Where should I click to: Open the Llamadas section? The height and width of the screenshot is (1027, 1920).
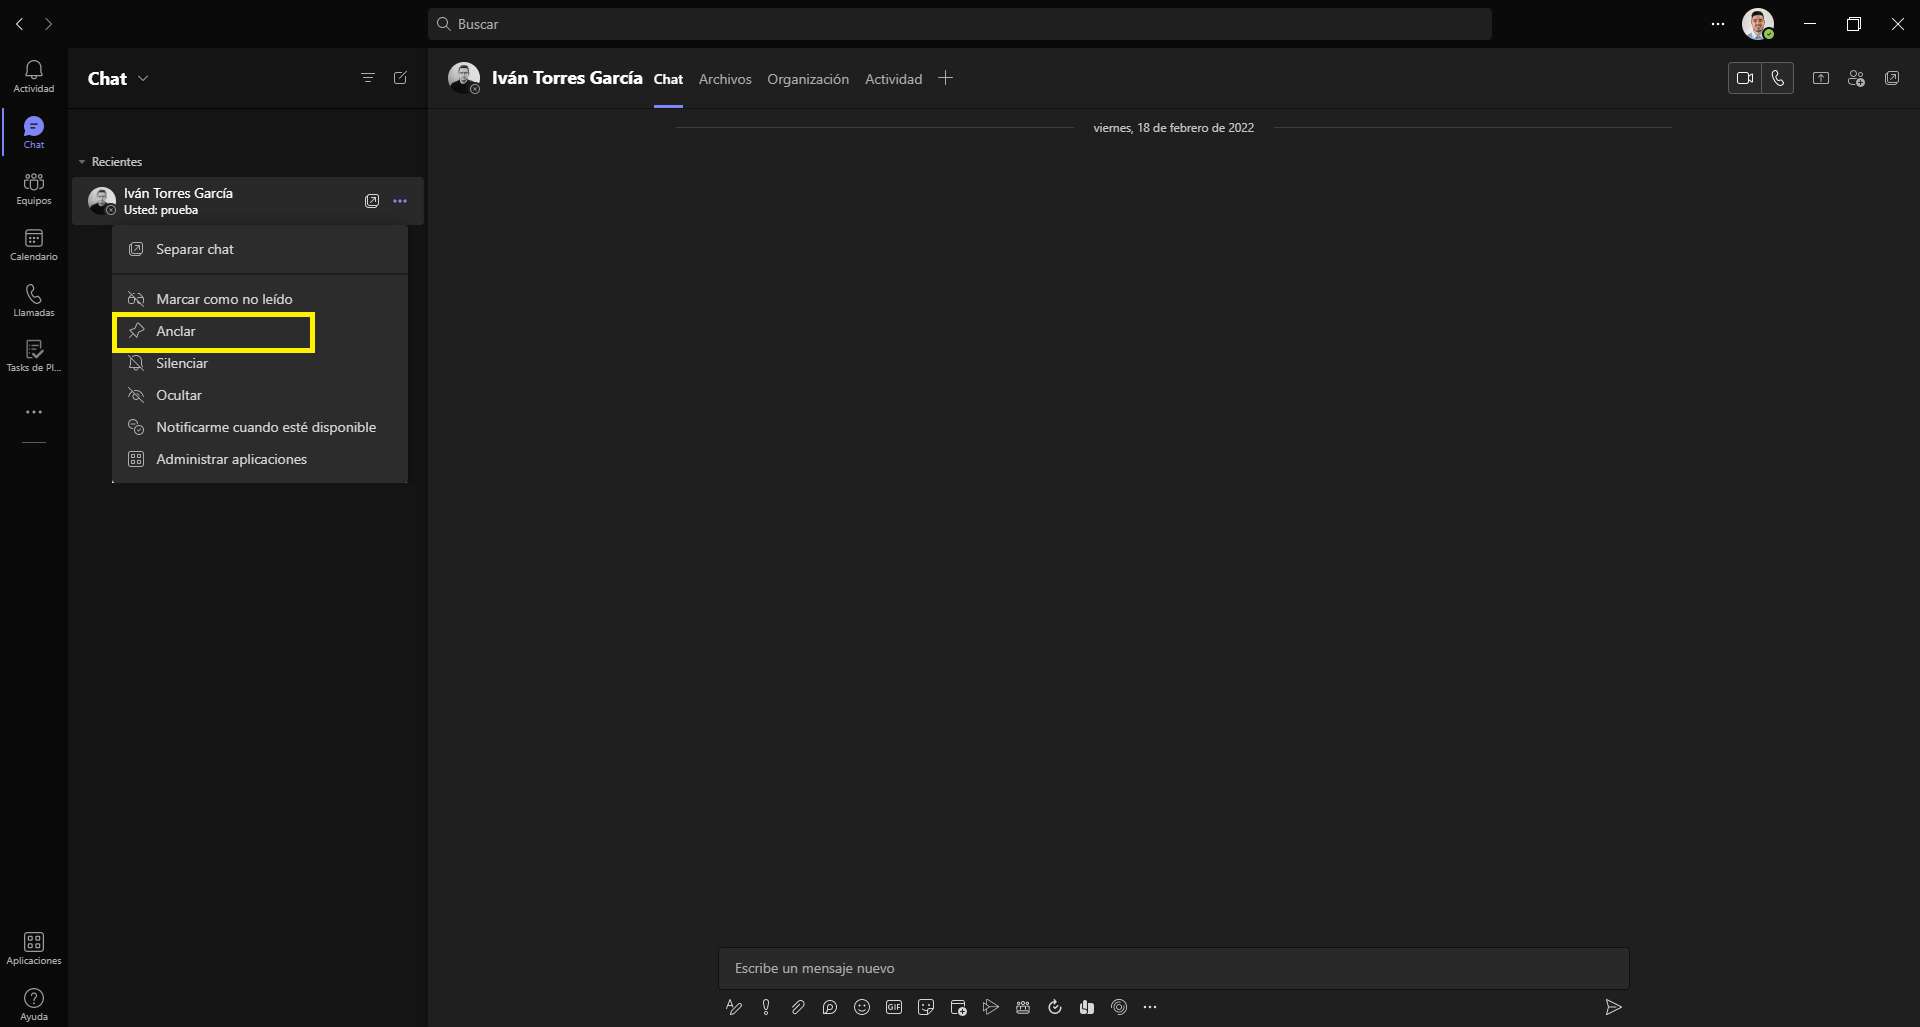33,300
